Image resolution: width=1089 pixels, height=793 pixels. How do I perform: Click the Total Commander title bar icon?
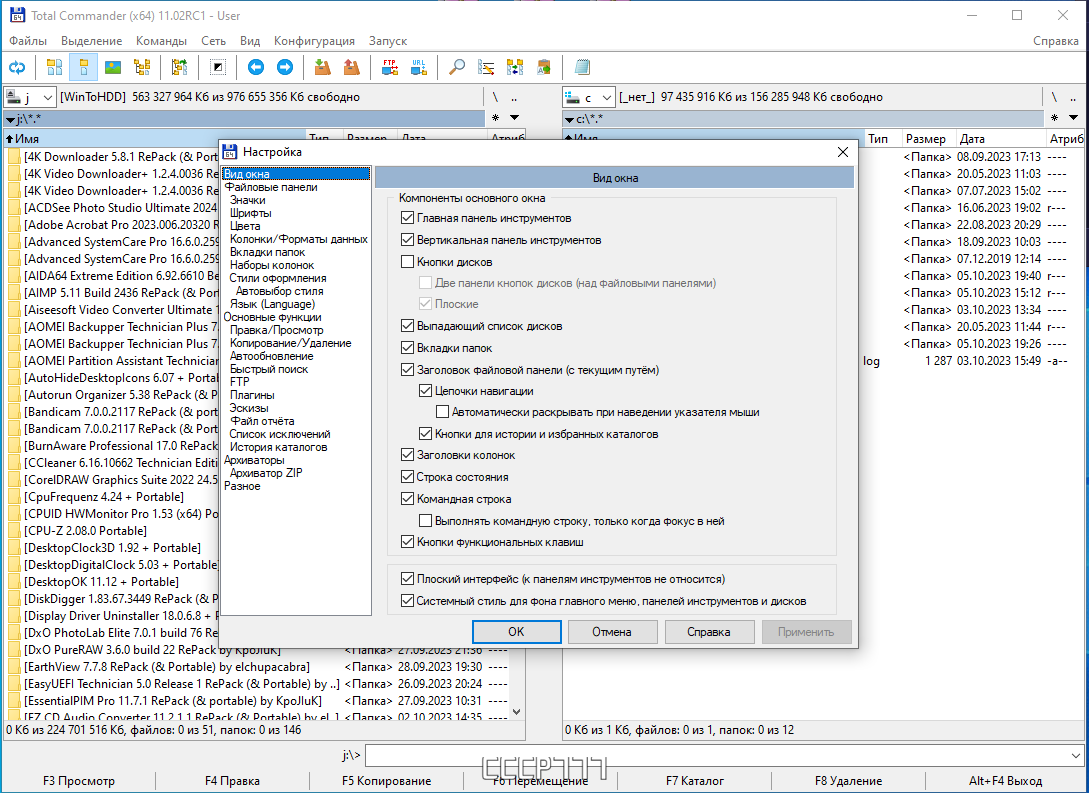(17, 15)
